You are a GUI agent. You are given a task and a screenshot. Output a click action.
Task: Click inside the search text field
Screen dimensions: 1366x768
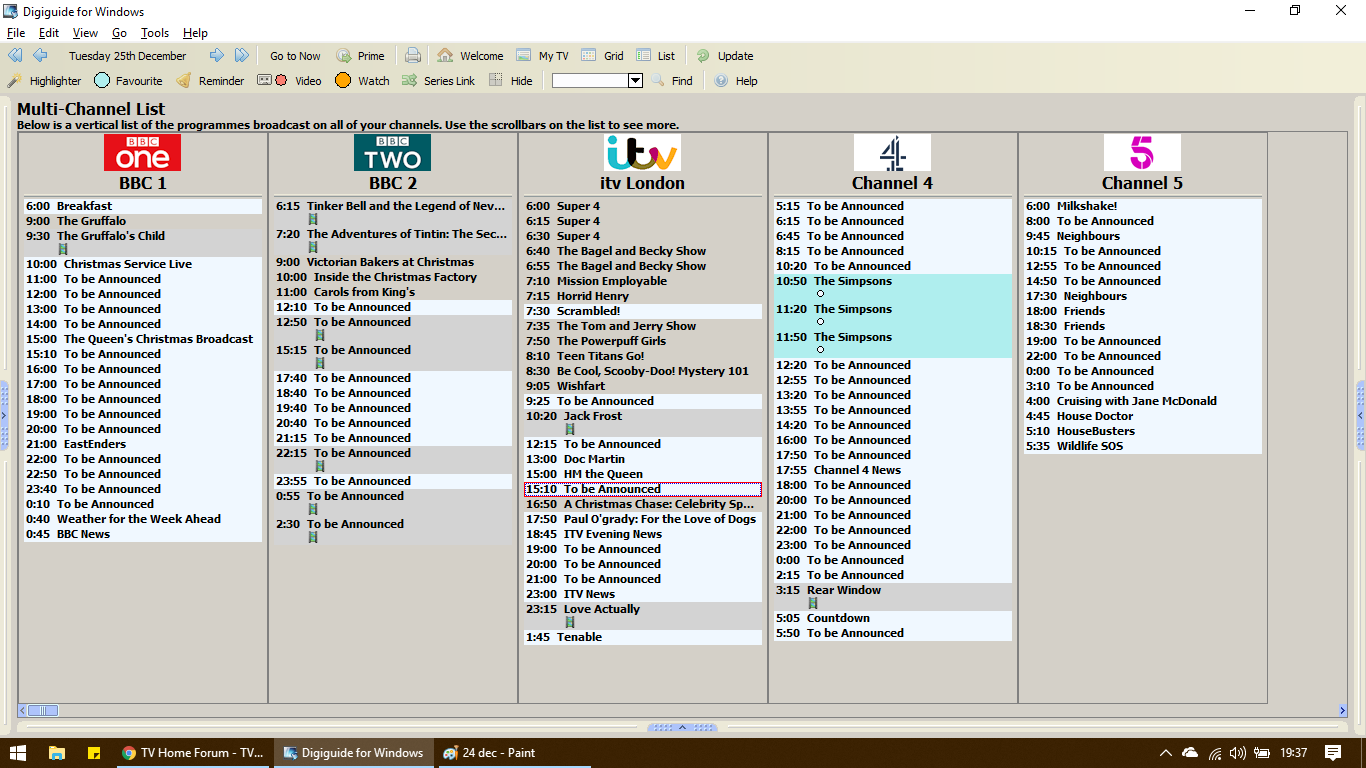tap(590, 81)
